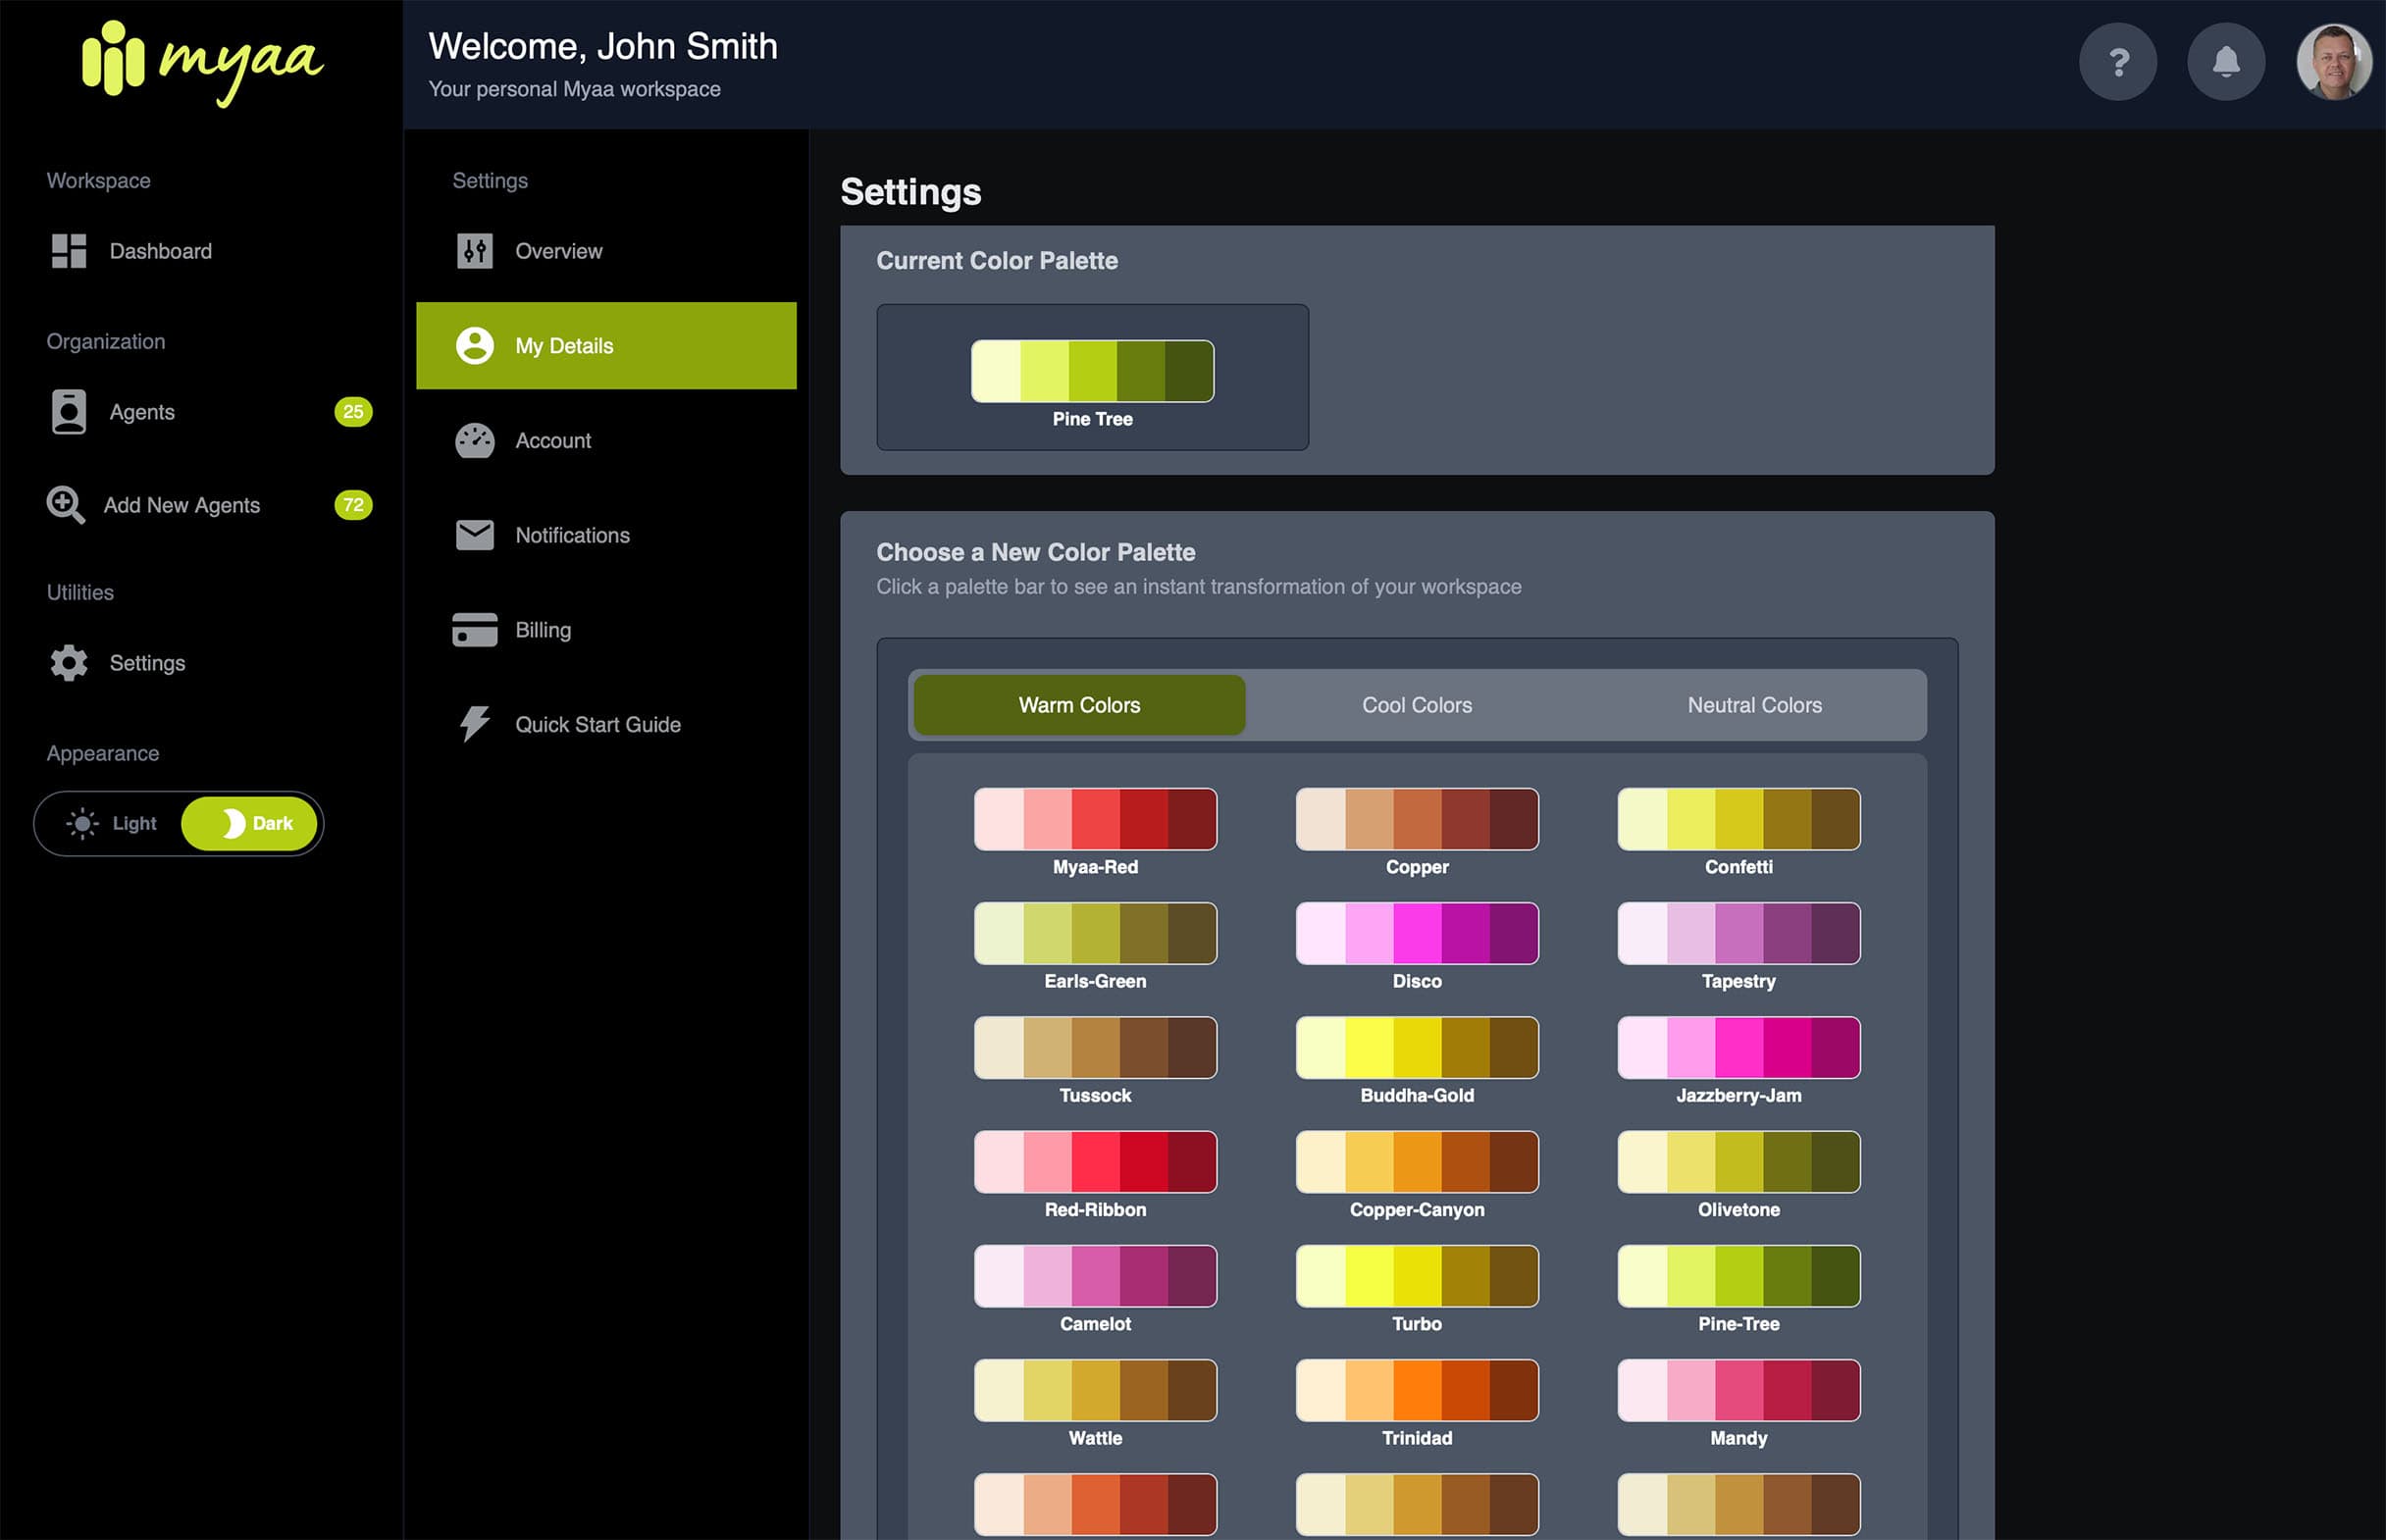The image size is (2386, 1540).
Task: Pick the Buddha-Gold palette bar
Action: point(1417,1047)
